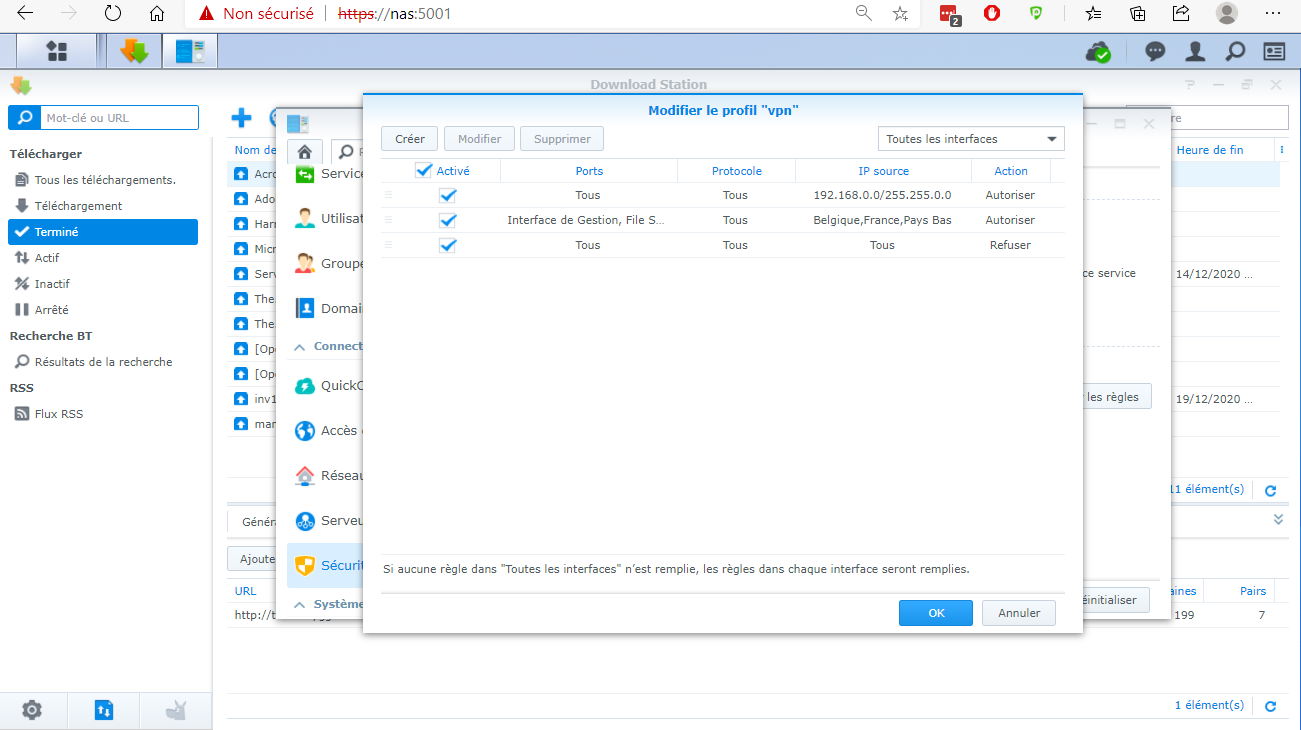Select Téléchargement in the sidebar
The image size is (1301, 730).
click(x=78, y=206)
